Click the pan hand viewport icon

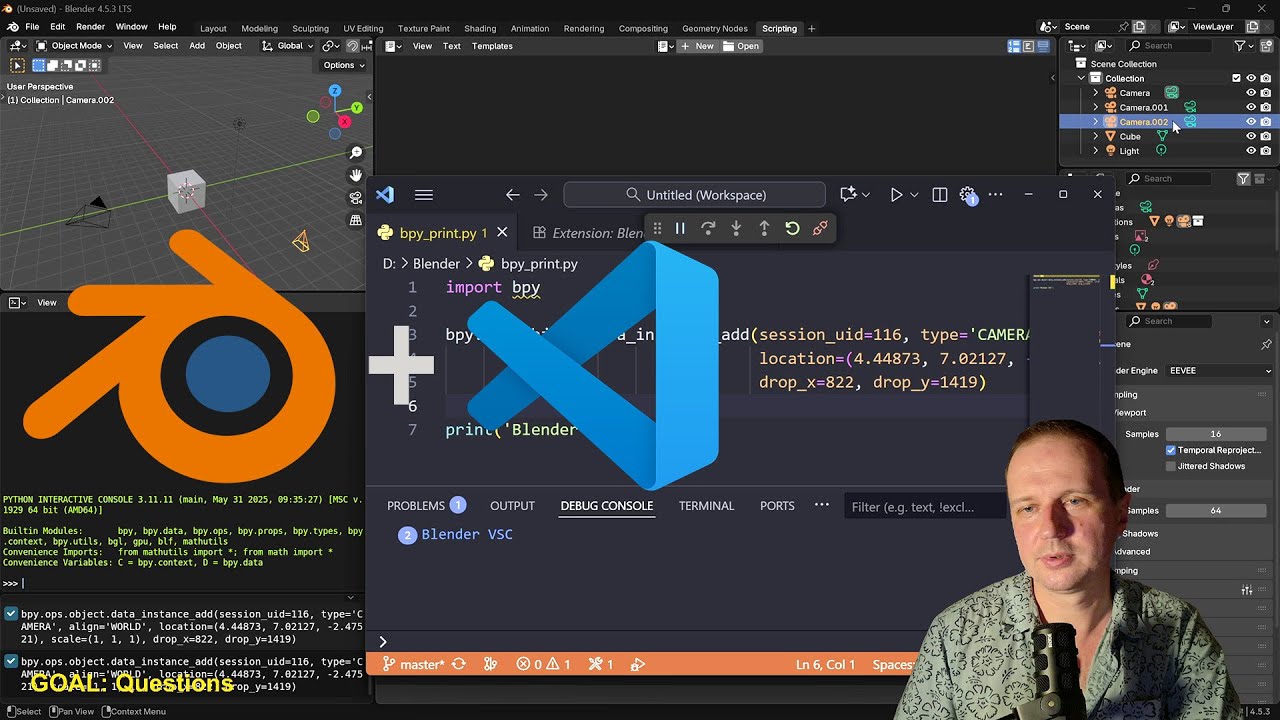pyautogui.click(x=356, y=175)
